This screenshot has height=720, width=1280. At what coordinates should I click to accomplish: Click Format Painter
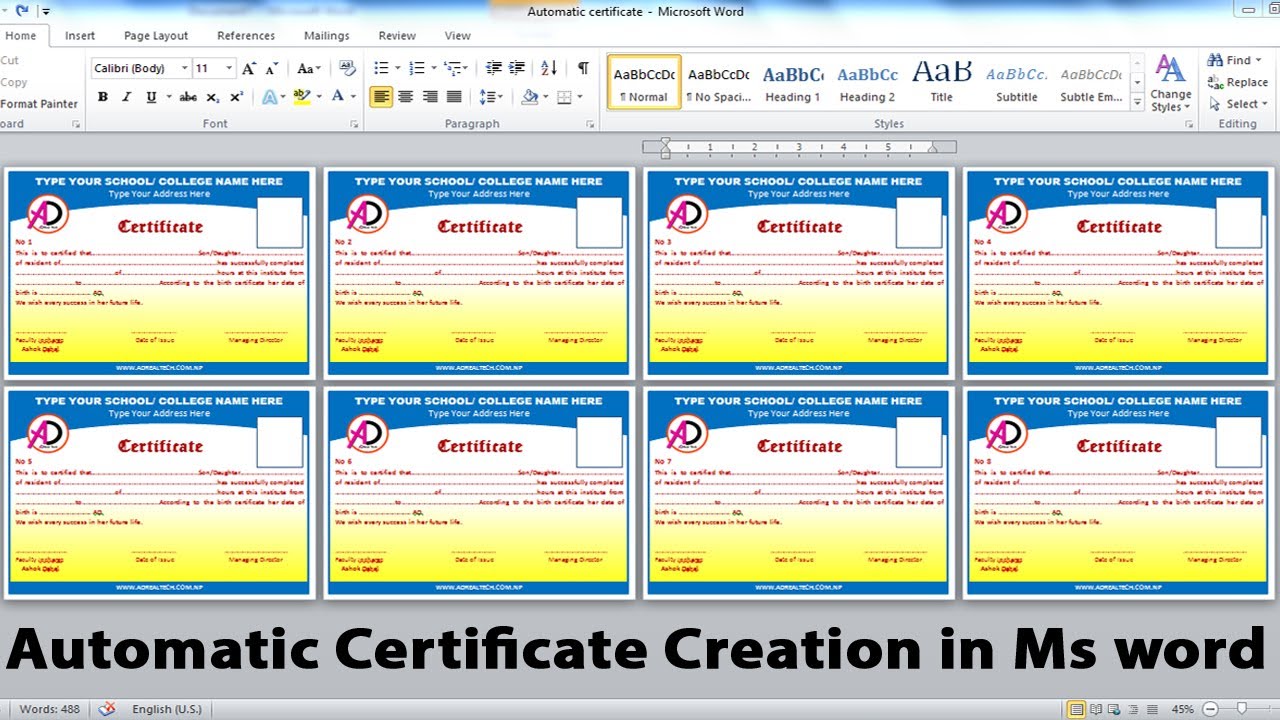pos(39,104)
